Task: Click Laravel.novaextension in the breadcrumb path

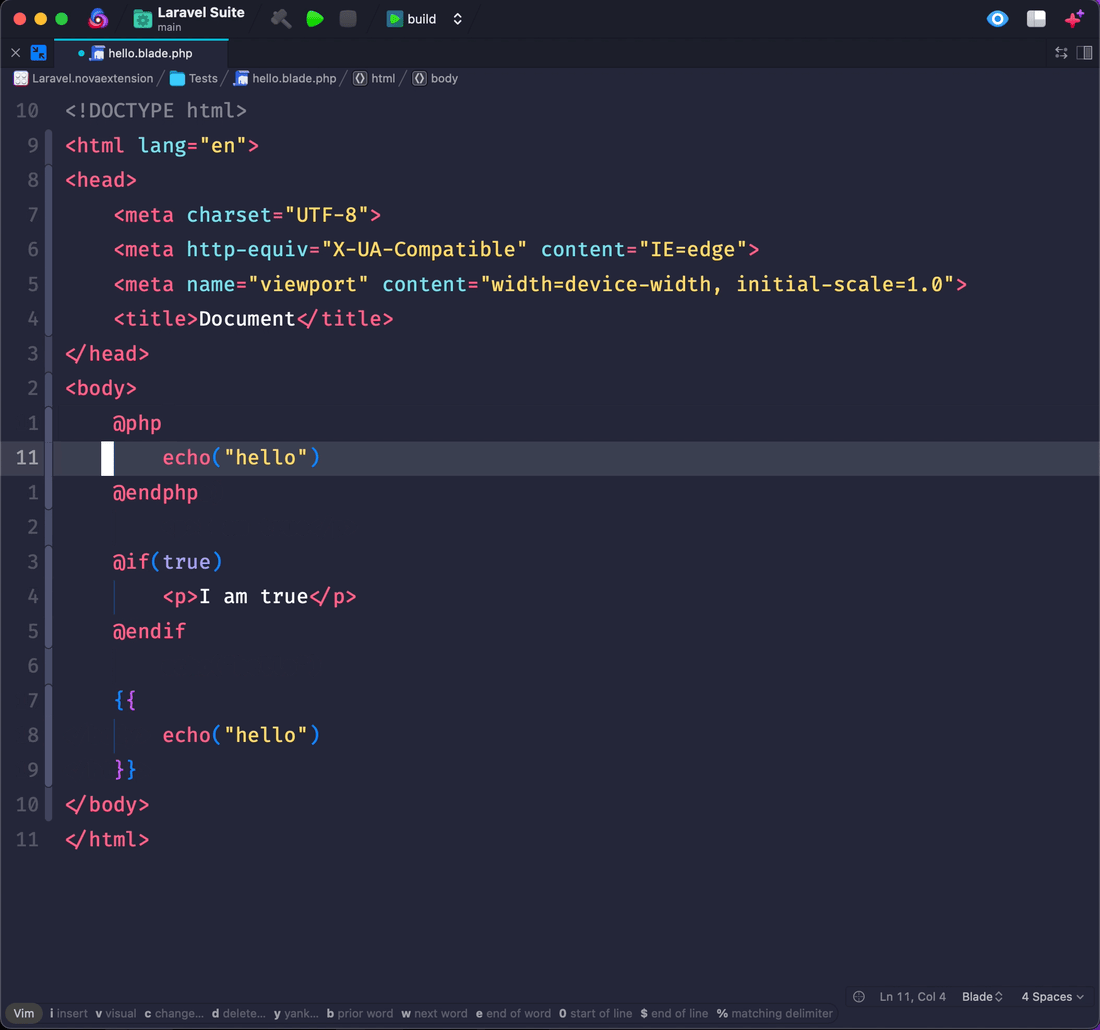Action: coord(85,78)
